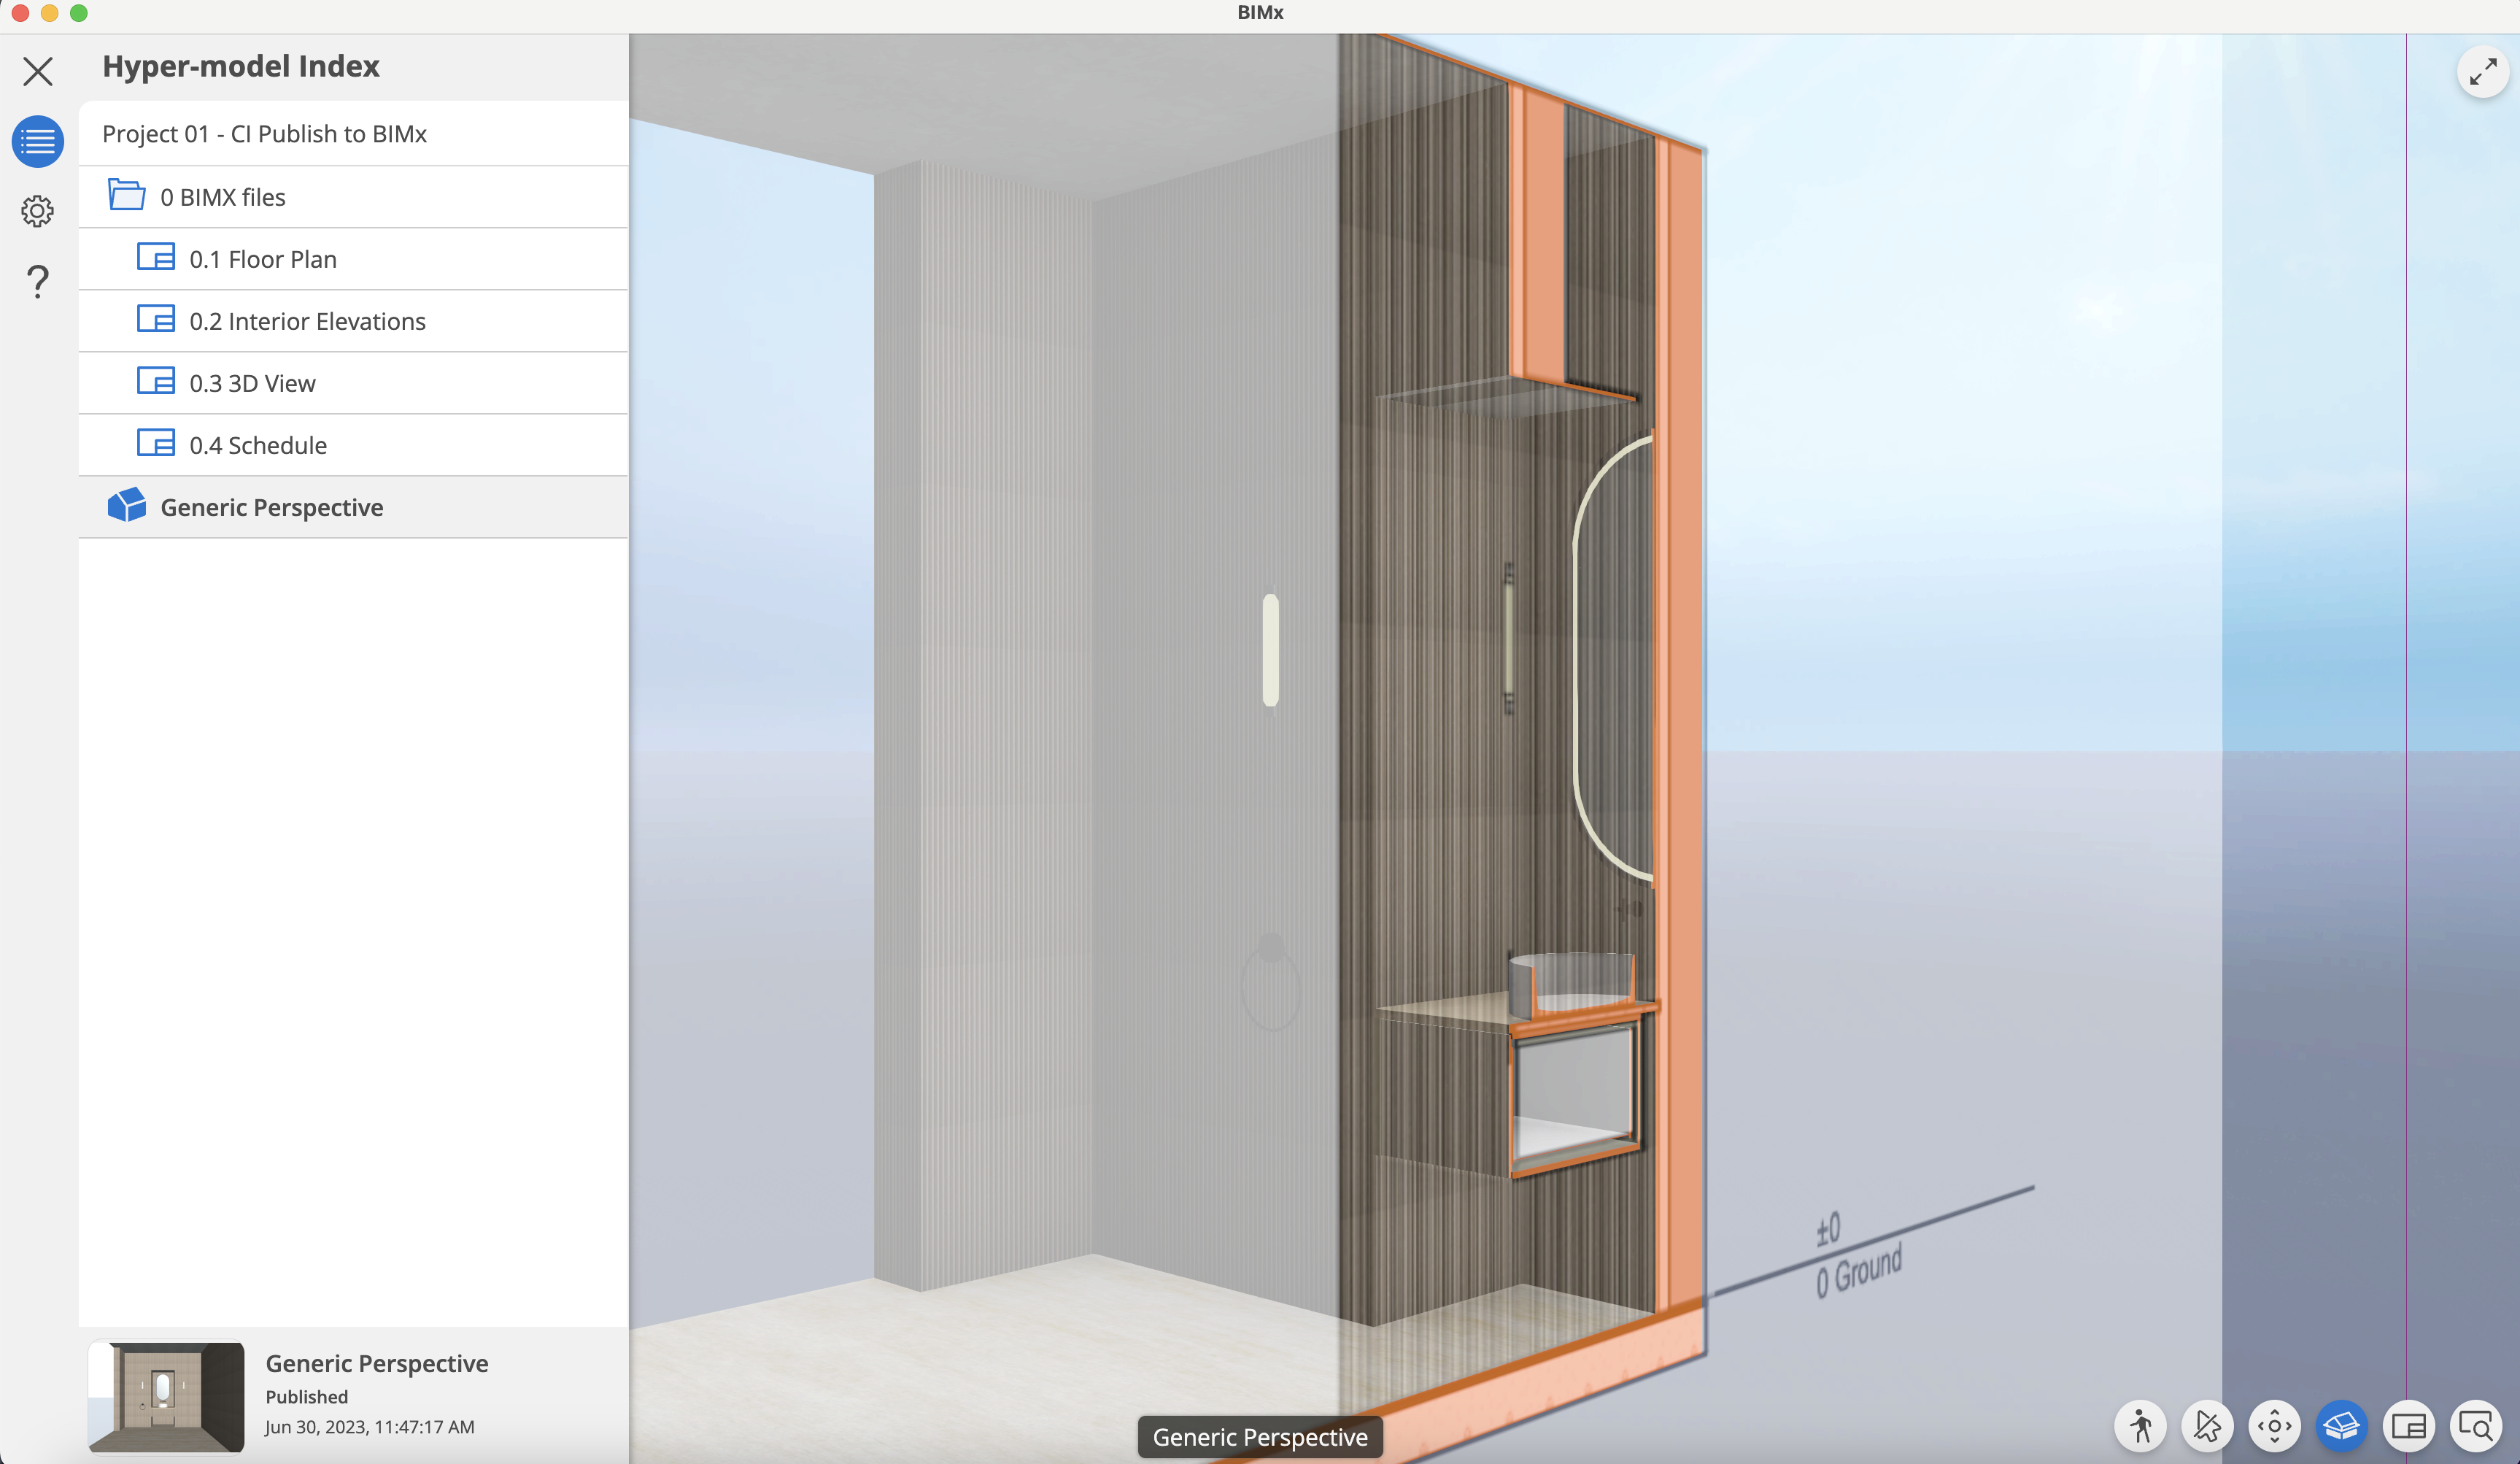Close the Hyper-model Index panel

(x=38, y=71)
